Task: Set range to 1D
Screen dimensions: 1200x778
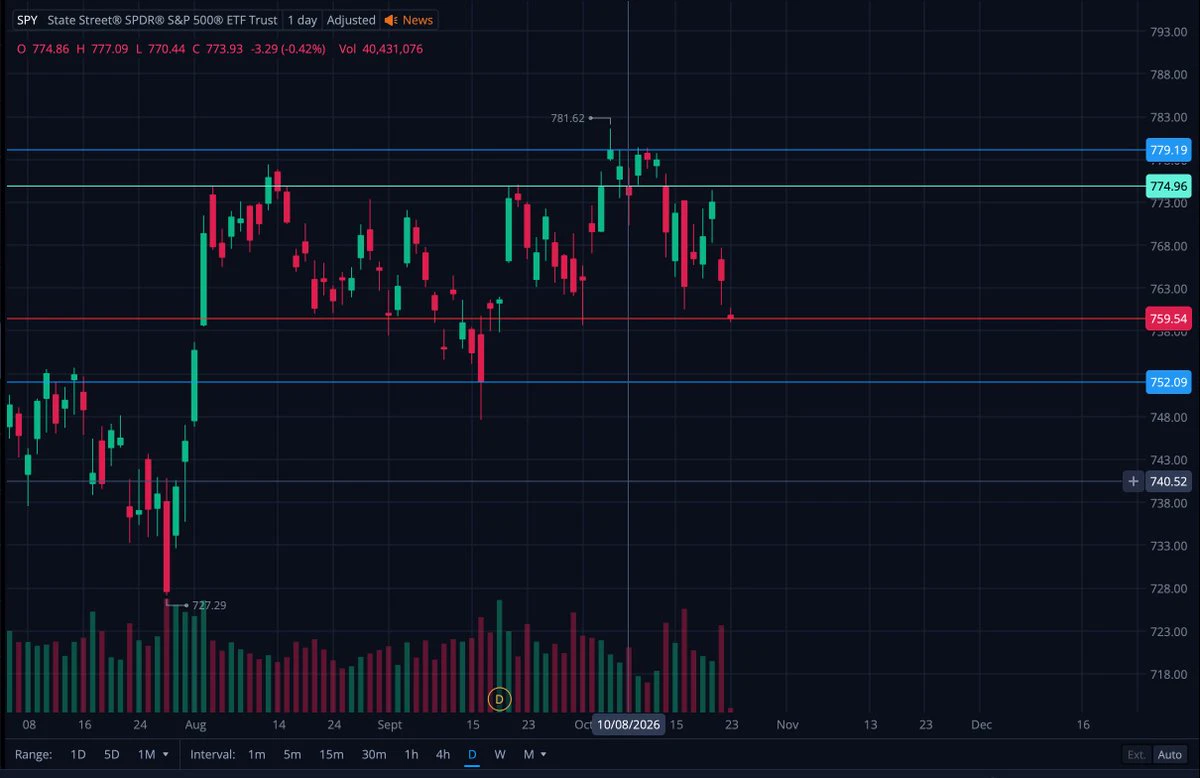Action: pos(77,755)
